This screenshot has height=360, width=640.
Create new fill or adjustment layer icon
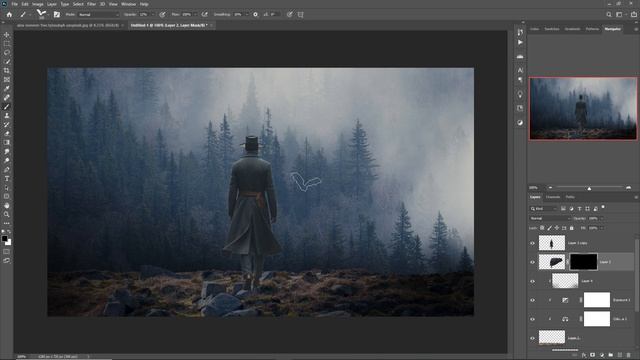coord(602,356)
